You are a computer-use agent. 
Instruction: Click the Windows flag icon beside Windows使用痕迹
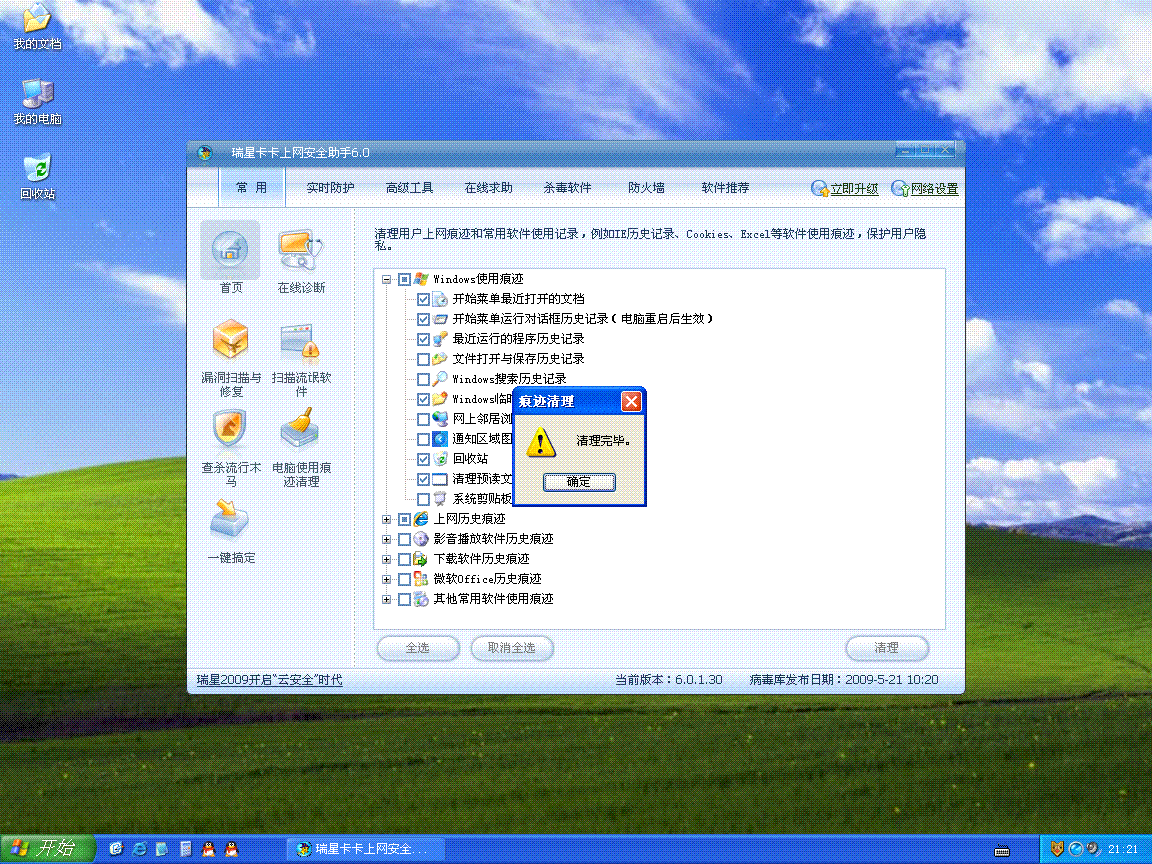tap(421, 279)
